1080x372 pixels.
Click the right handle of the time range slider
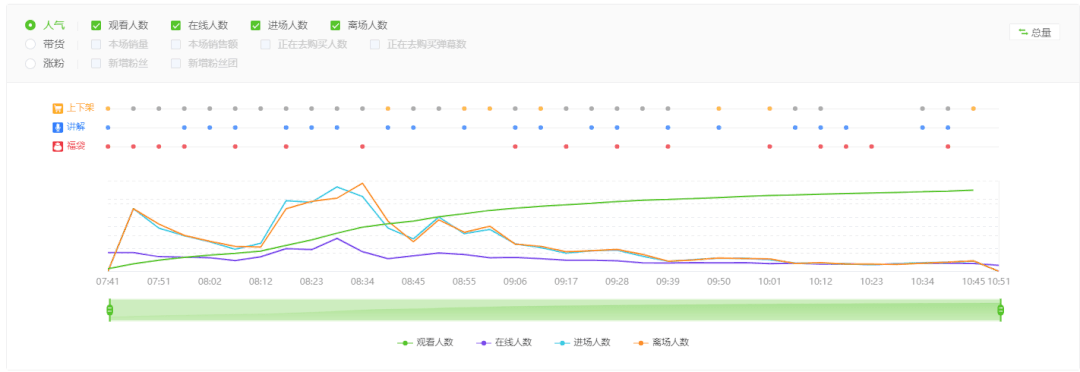pos(1001,310)
